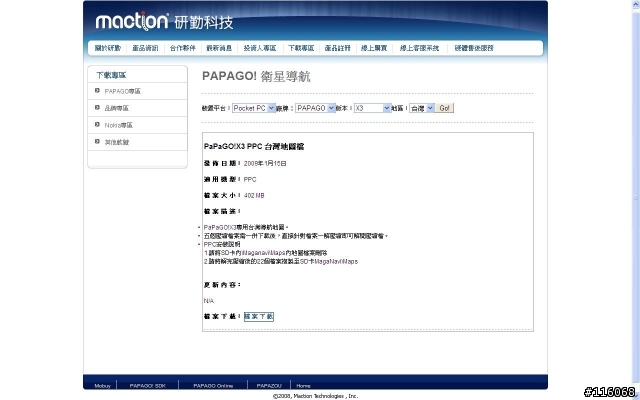Expand the 台灣 region dropdown

click(x=422, y=108)
